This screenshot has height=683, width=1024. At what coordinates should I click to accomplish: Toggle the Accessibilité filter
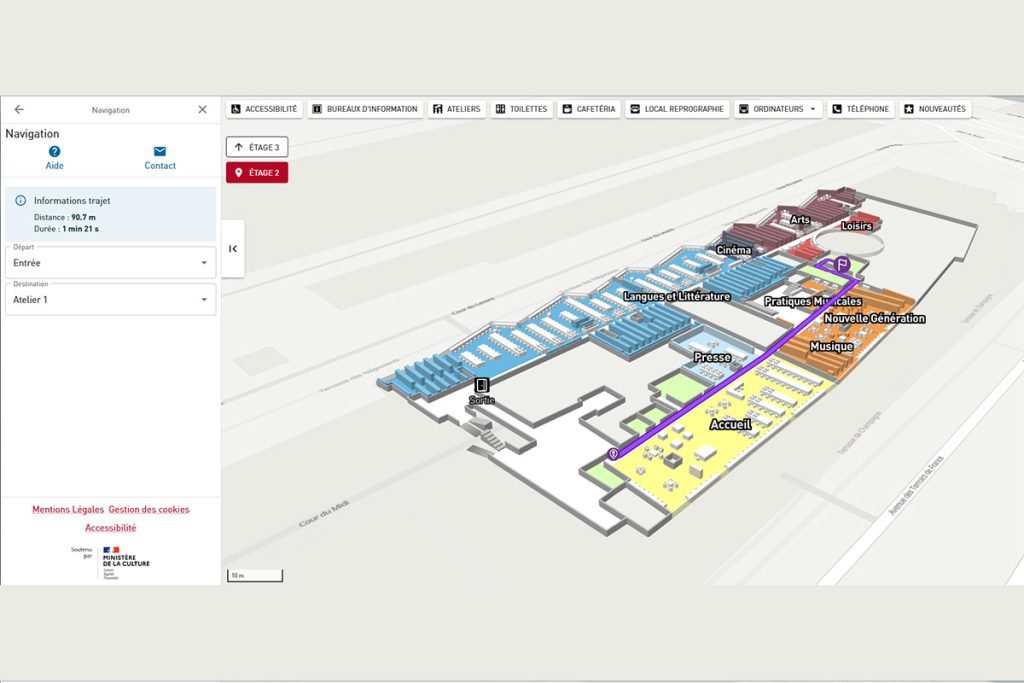click(x=264, y=109)
